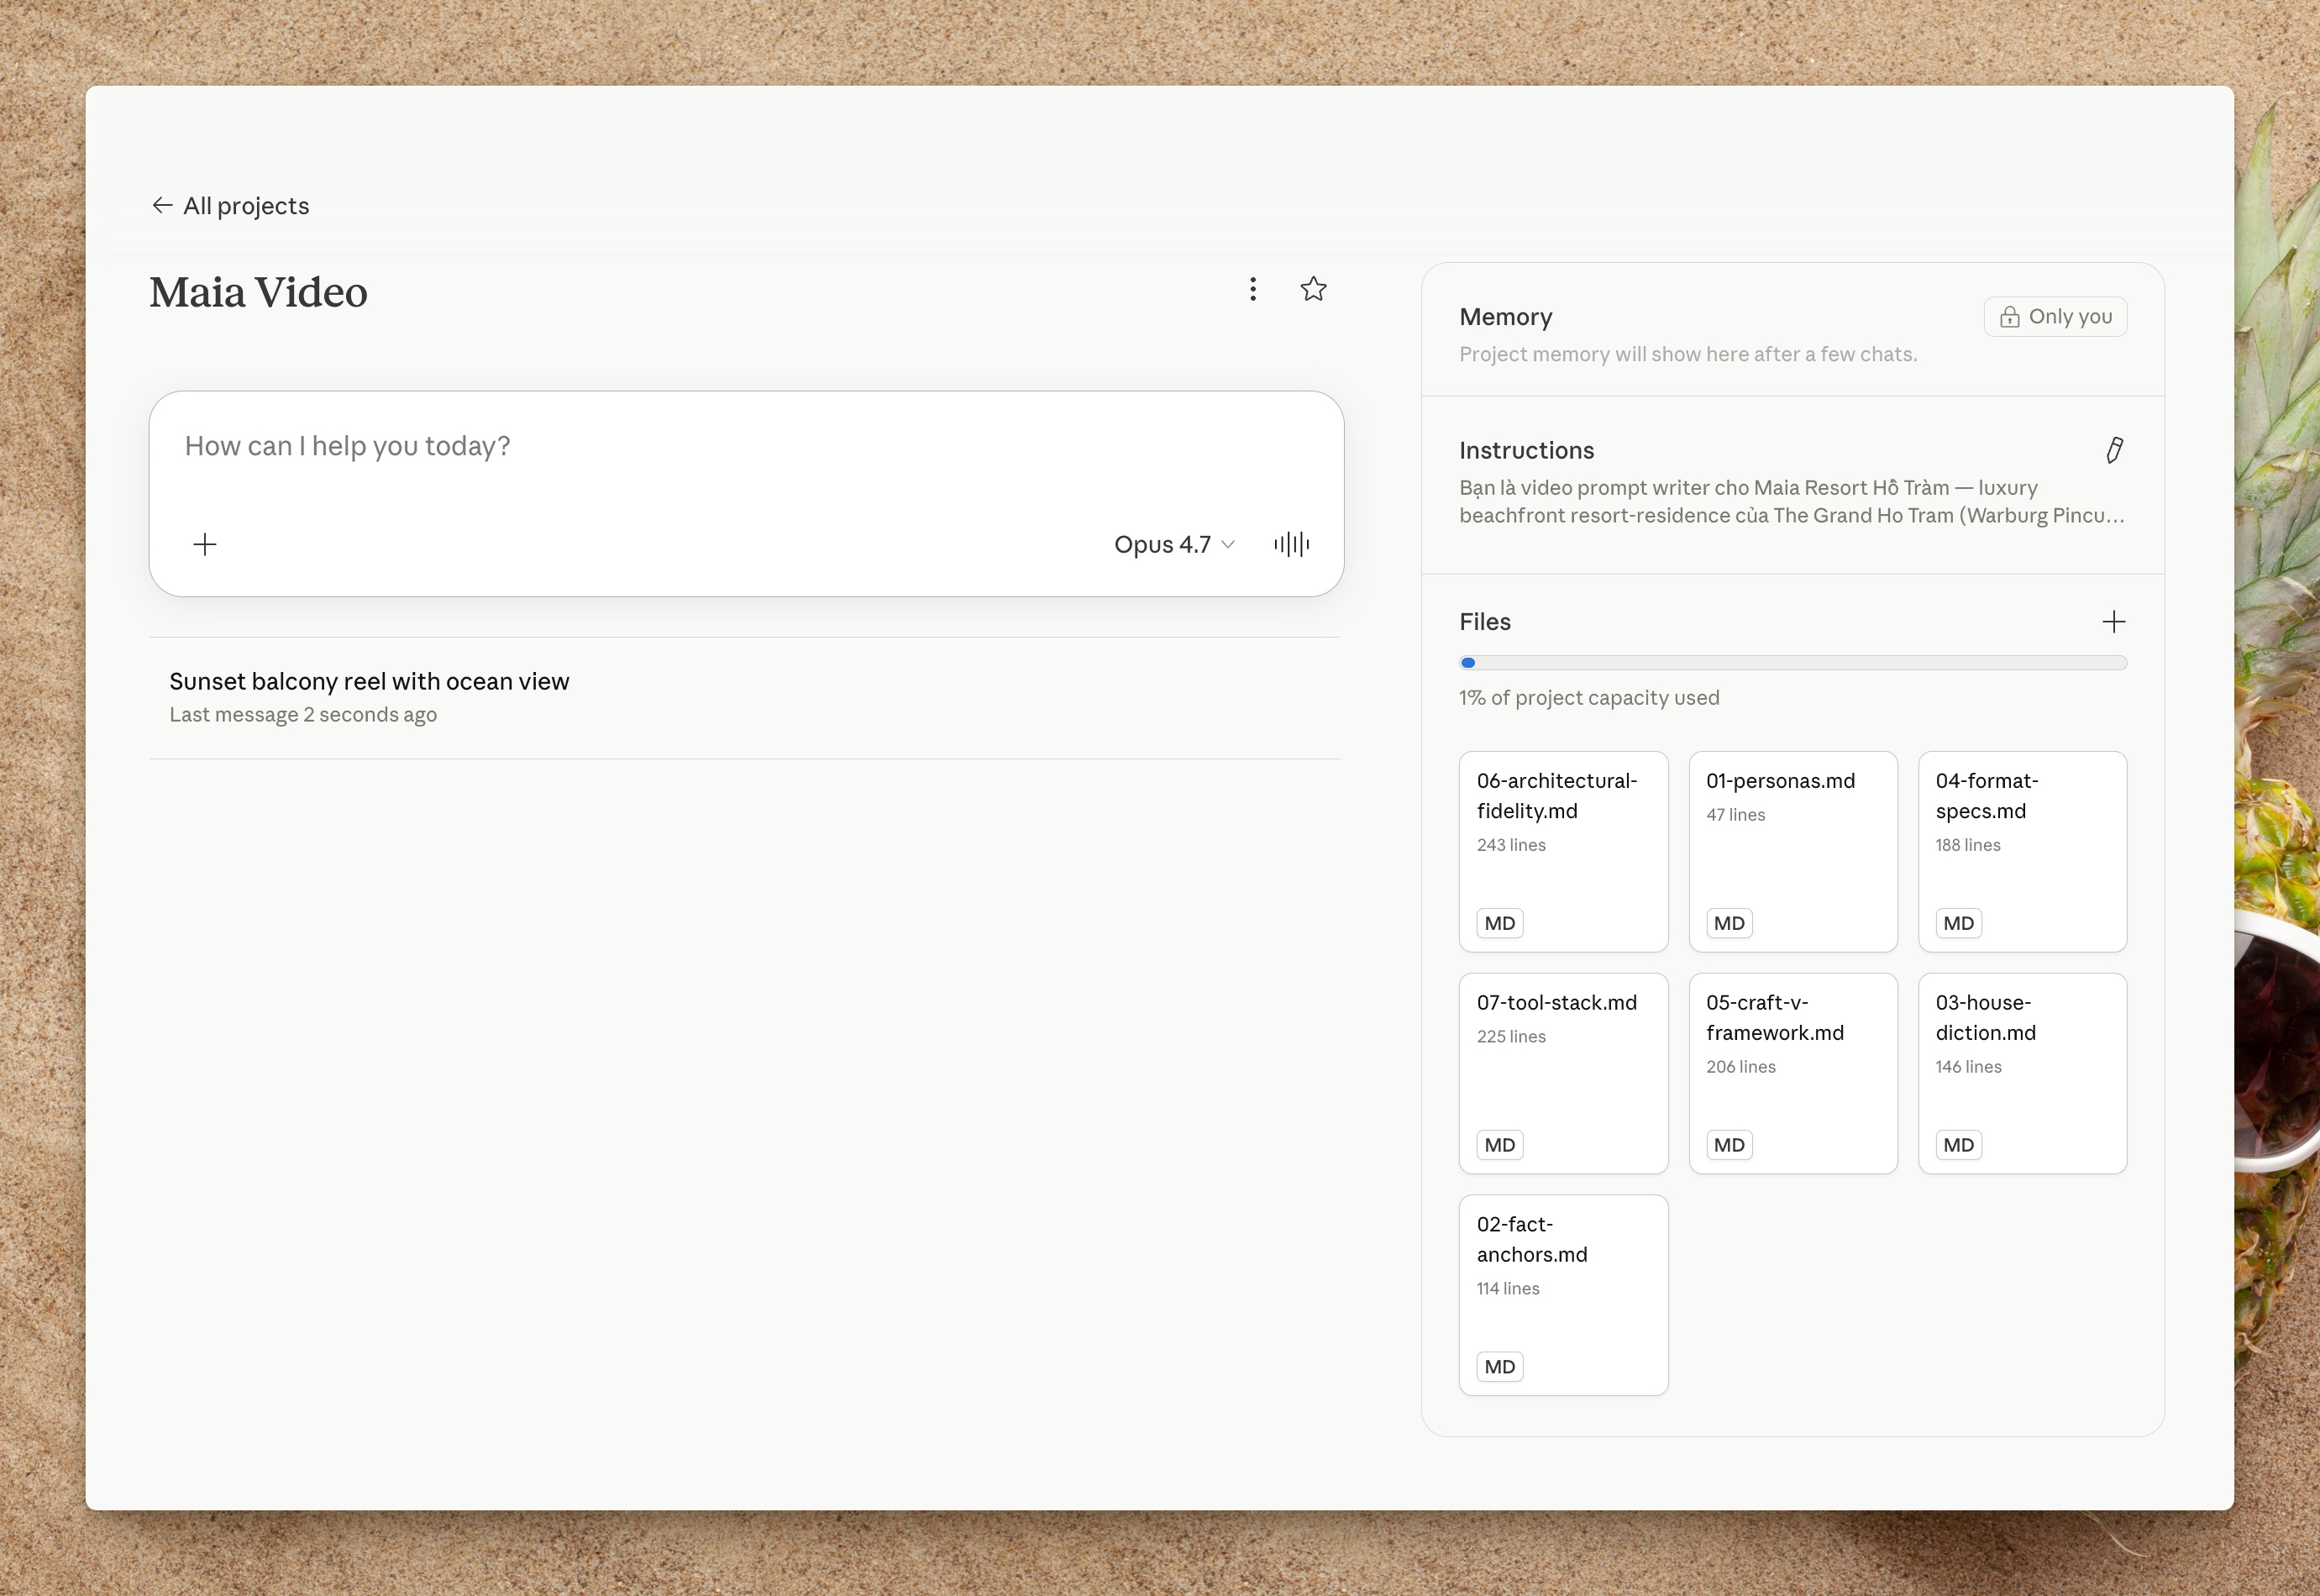Star the Maia Video project
Screen dimensions: 2320x1596
pyautogui.click(x=1313, y=289)
